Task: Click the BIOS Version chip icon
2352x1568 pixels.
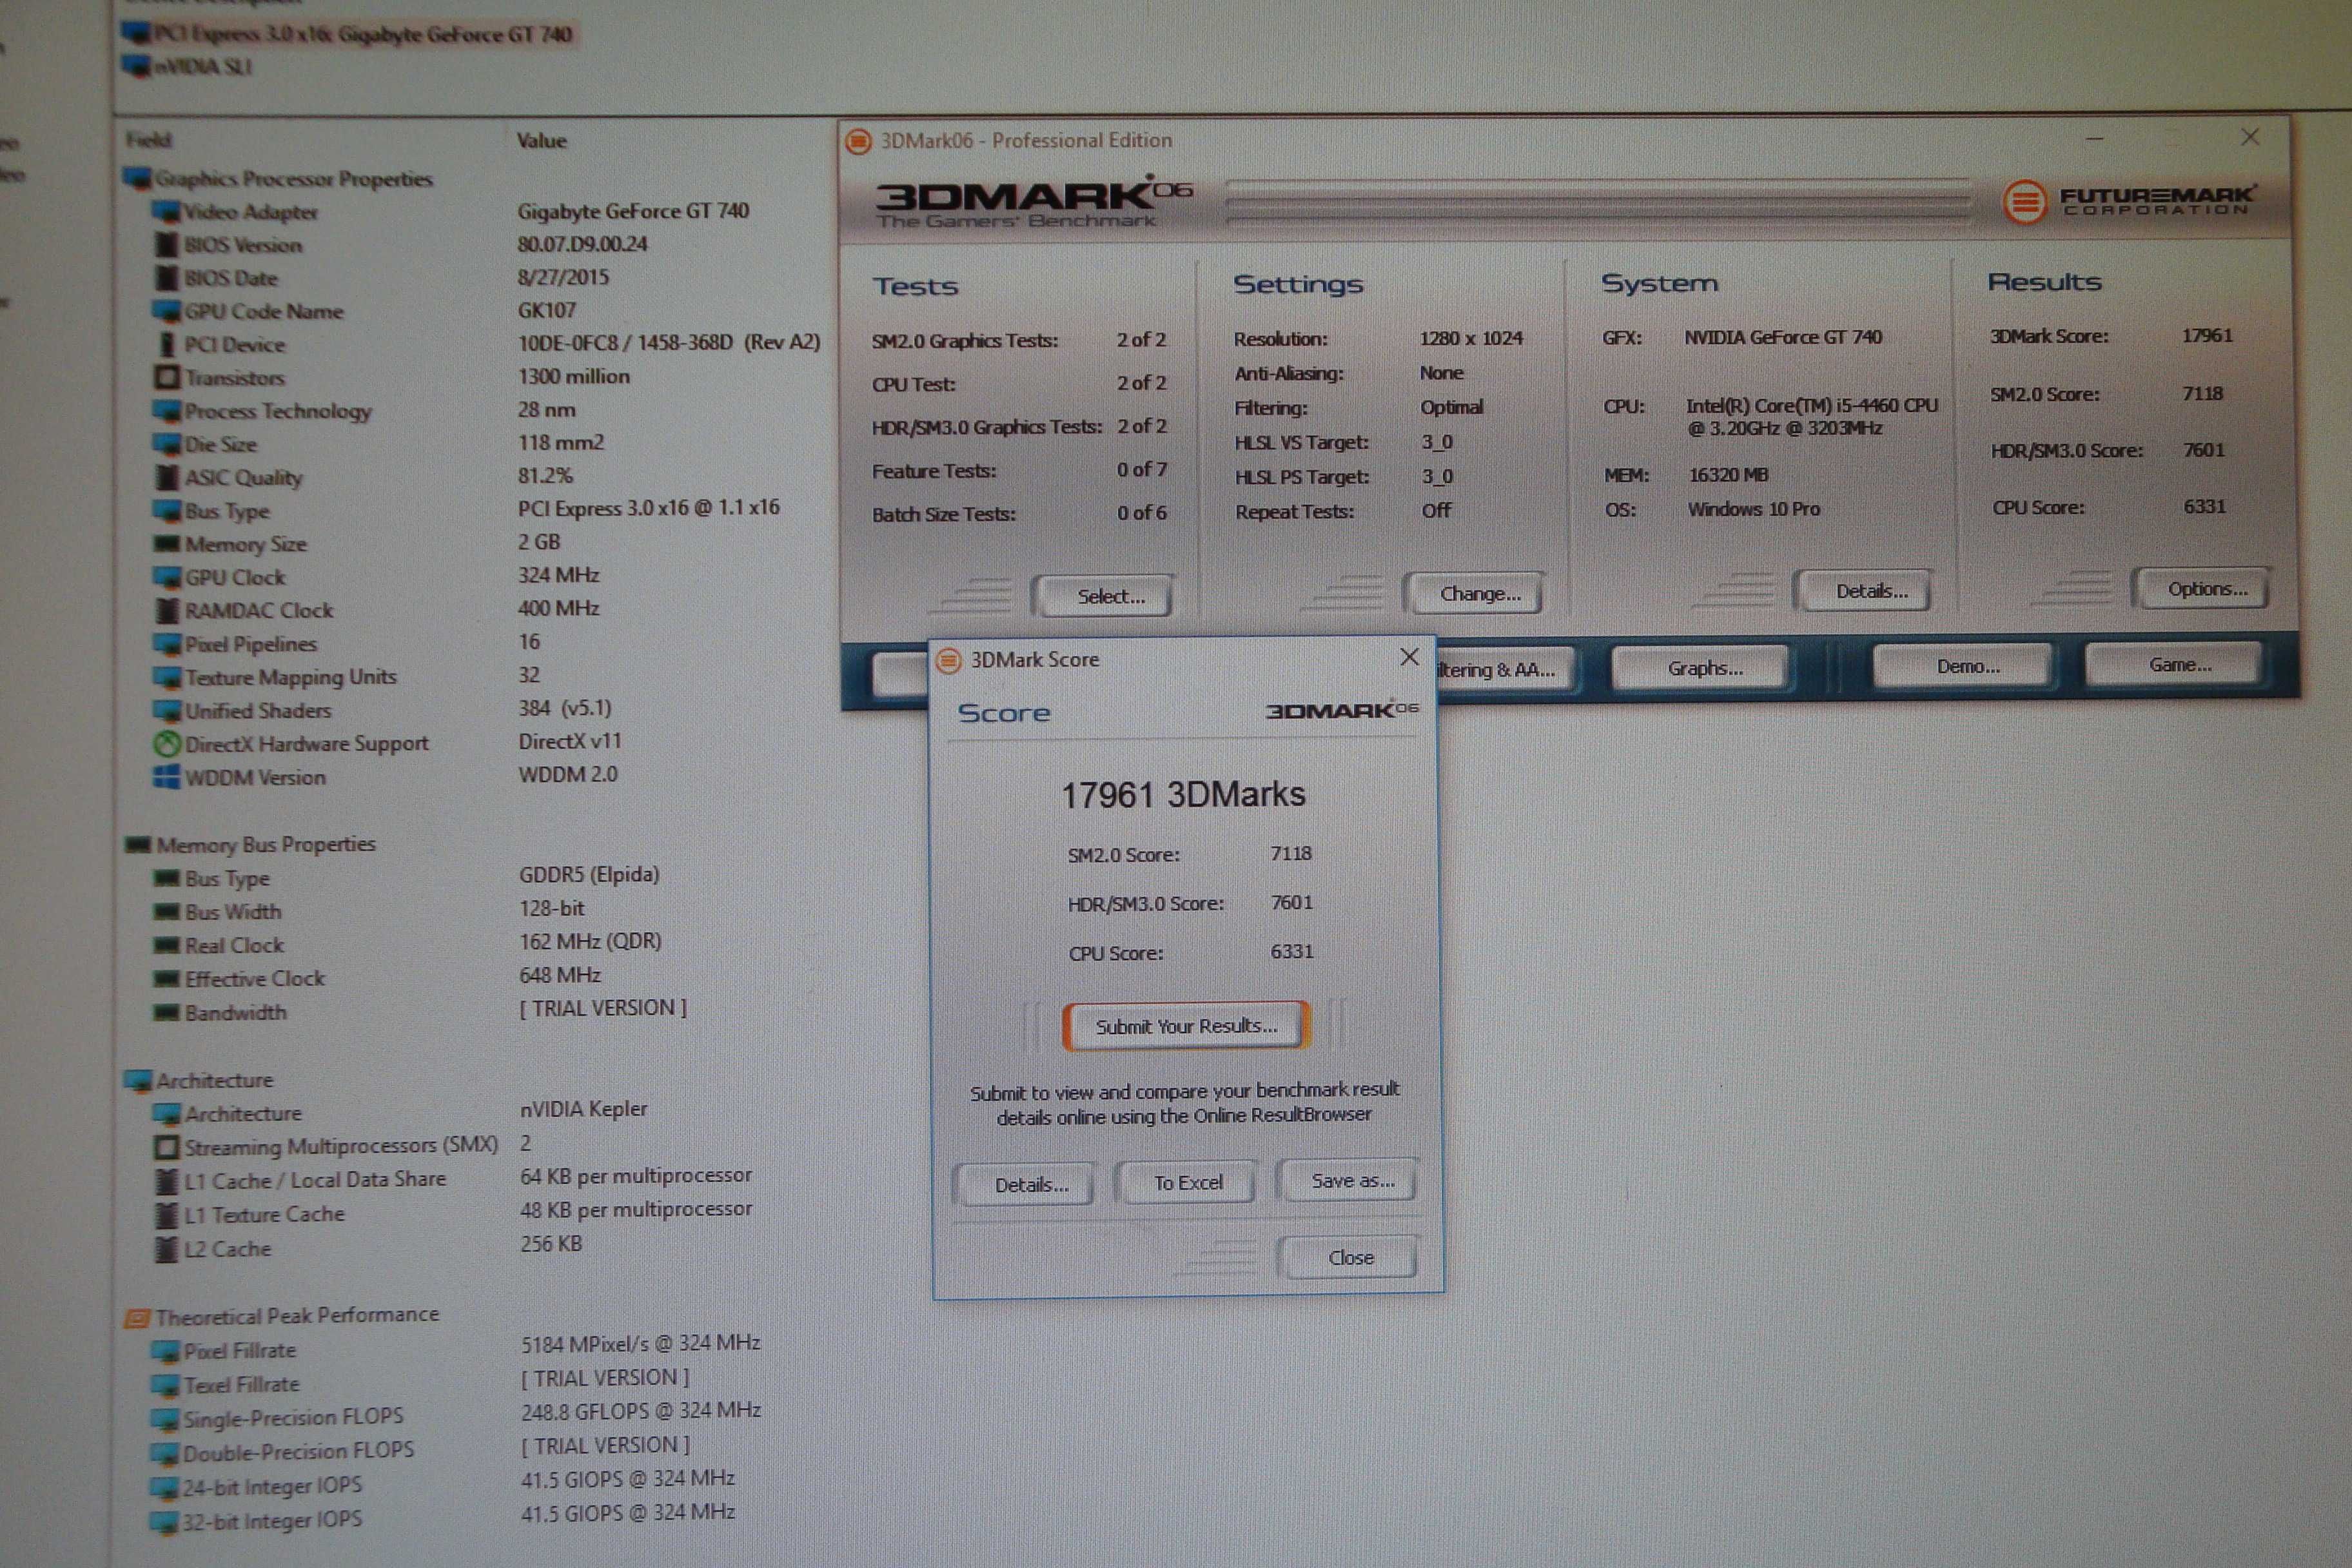Action: tap(167, 245)
